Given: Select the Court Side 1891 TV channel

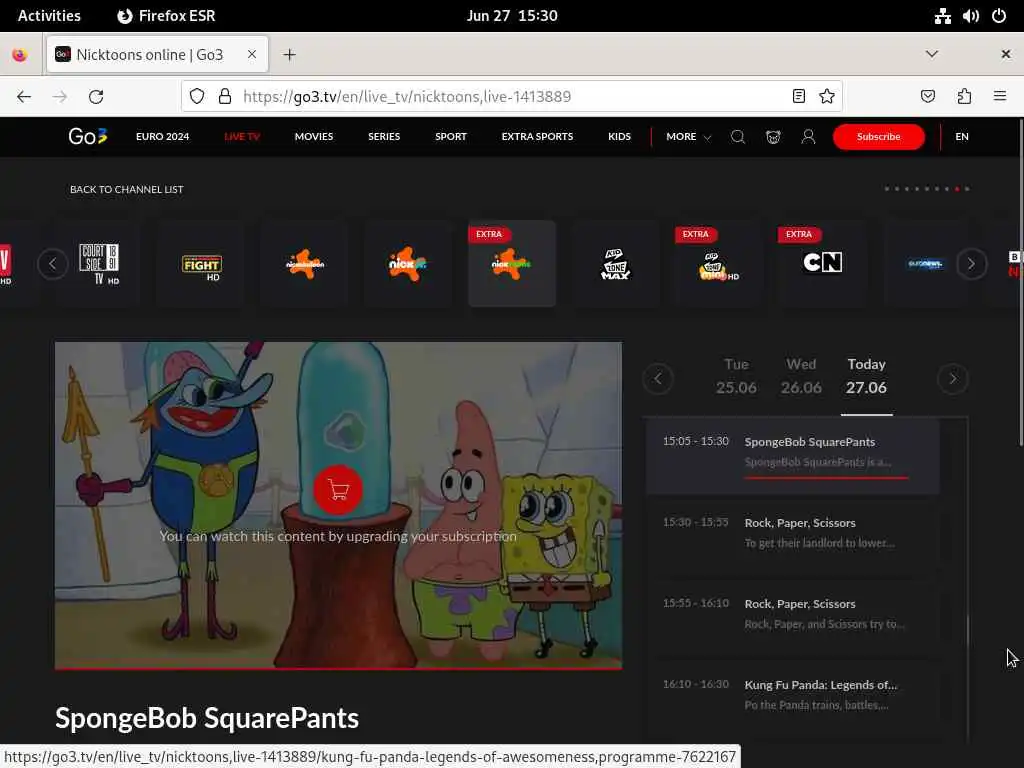Looking at the screenshot, I should [x=99, y=264].
